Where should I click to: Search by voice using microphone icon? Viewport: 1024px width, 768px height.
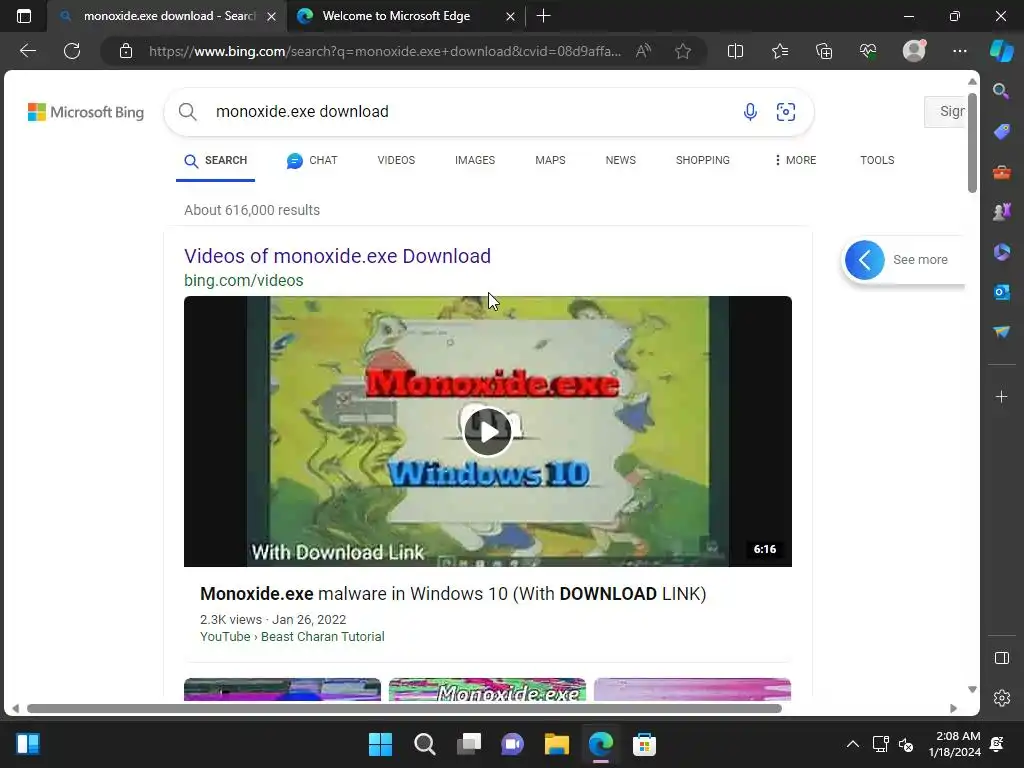[x=750, y=112]
